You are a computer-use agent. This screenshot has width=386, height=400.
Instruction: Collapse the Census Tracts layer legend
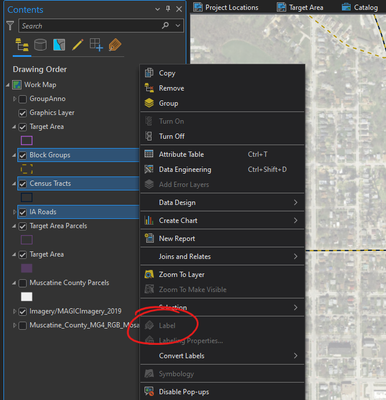coord(14,184)
